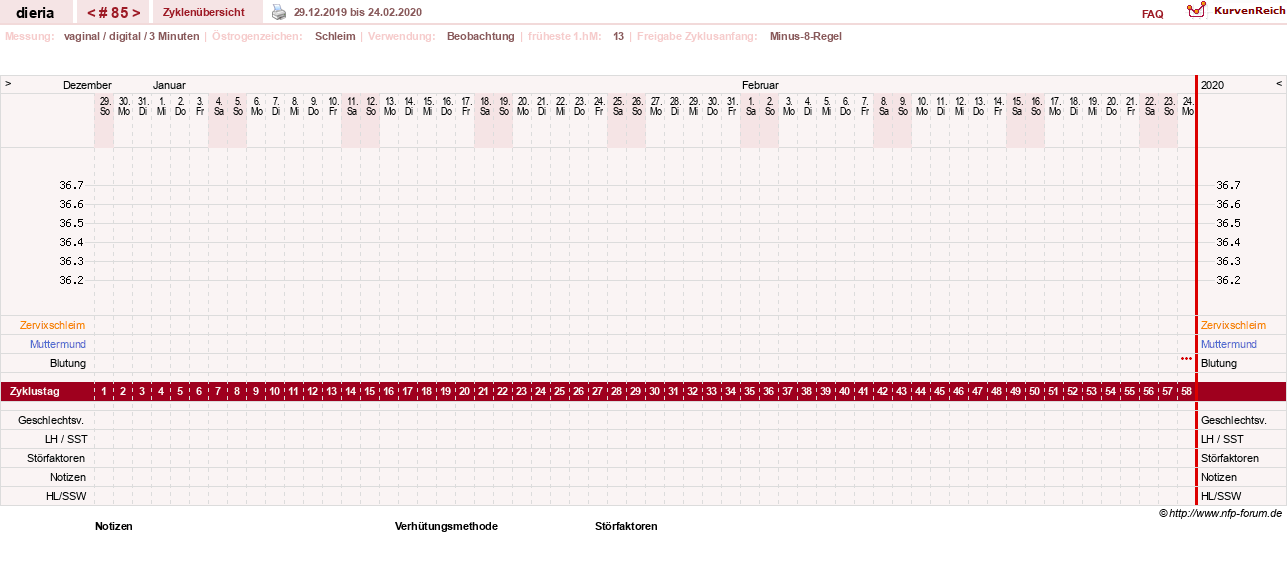Click the left-hand Blutung row label

(x=68, y=363)
